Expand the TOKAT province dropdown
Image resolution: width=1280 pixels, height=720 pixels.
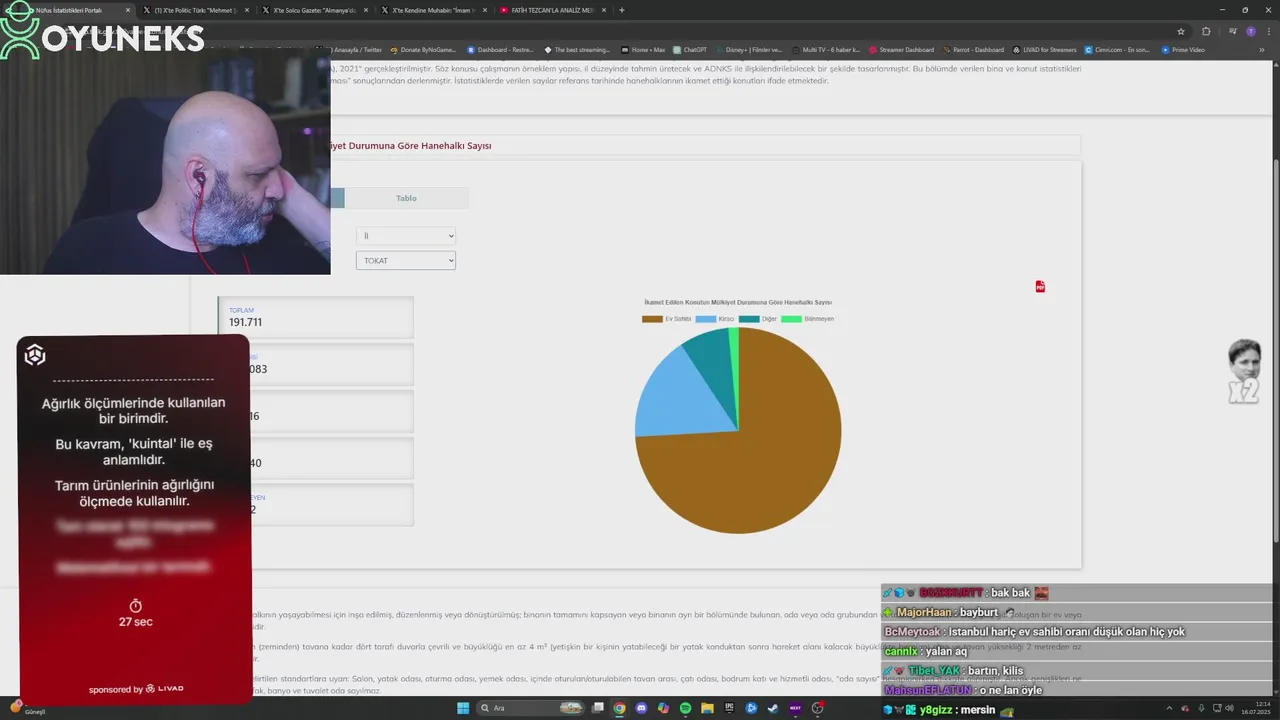(406, 260)
